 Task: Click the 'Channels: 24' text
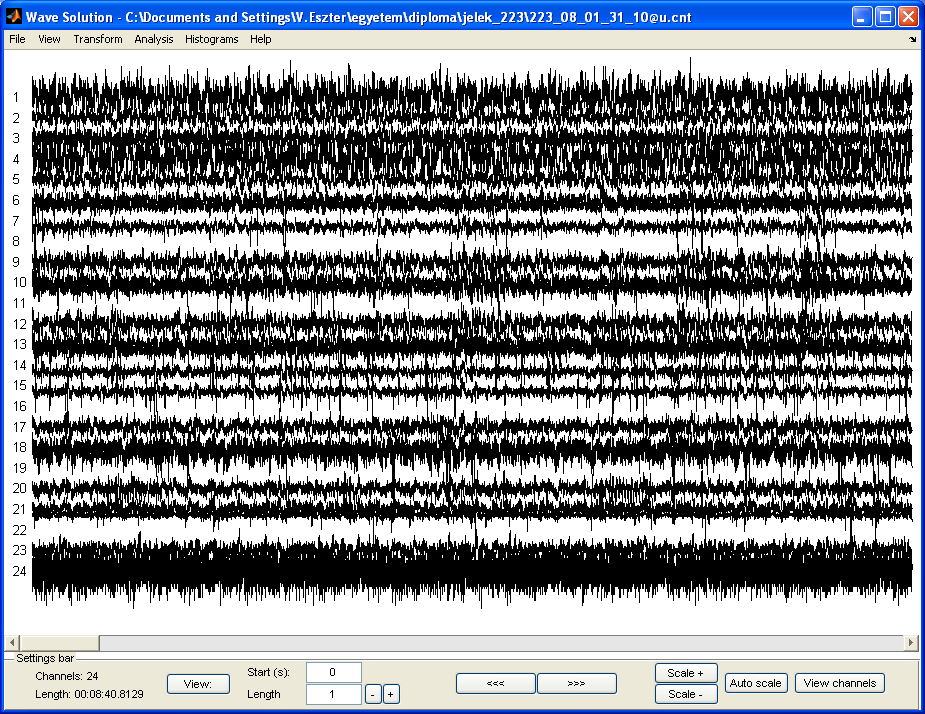tap(67, 676)
